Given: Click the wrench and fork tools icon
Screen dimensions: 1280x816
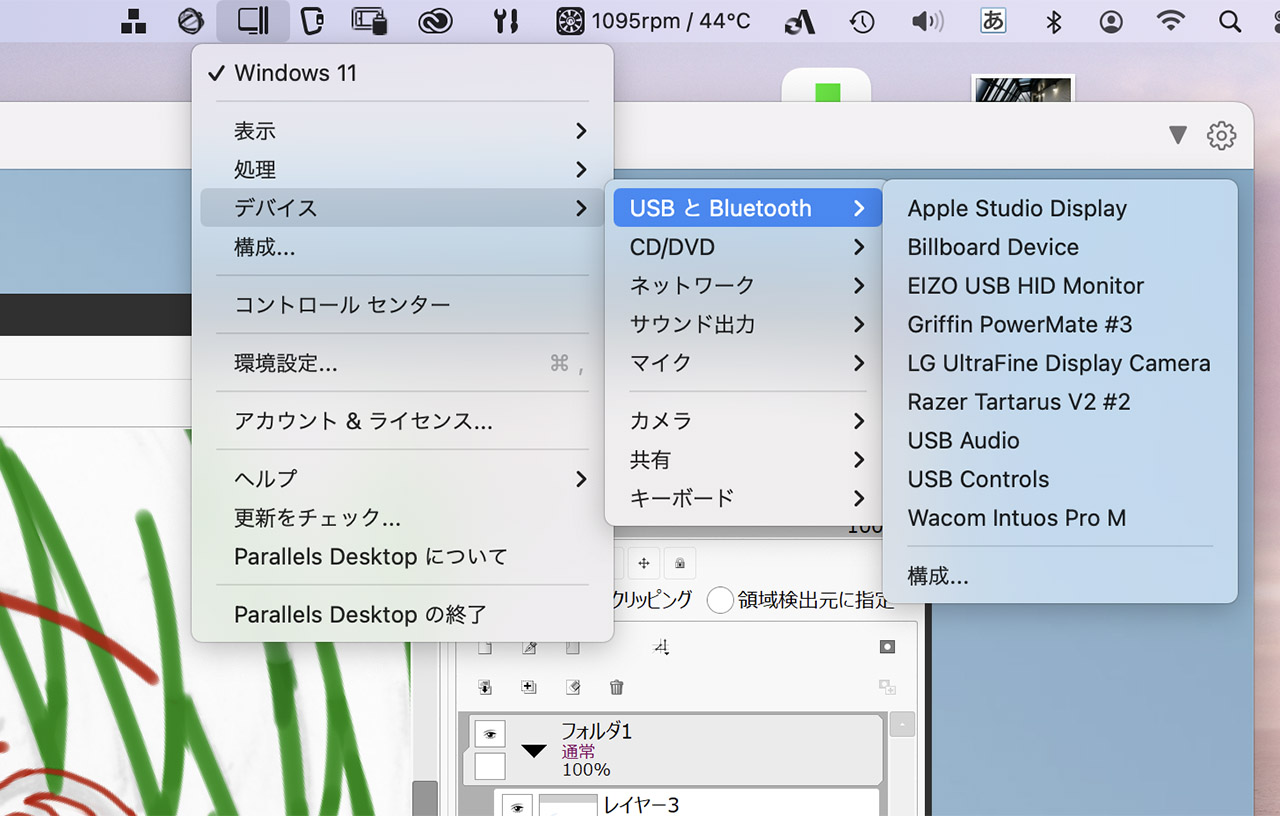Looking at the screenshot, I should (x=507, y=21).
